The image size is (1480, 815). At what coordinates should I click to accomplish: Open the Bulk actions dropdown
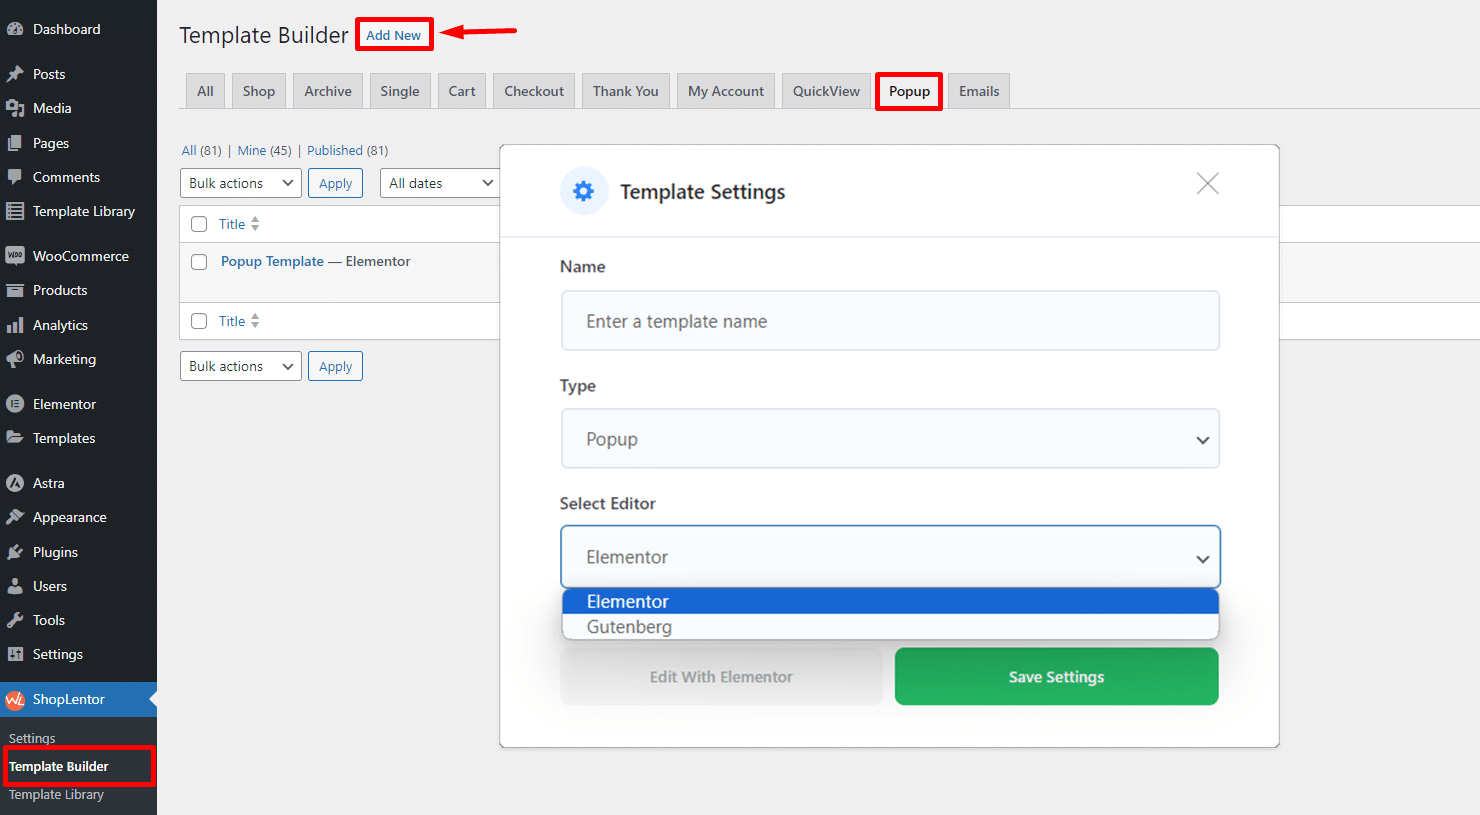tap(240, 182)
